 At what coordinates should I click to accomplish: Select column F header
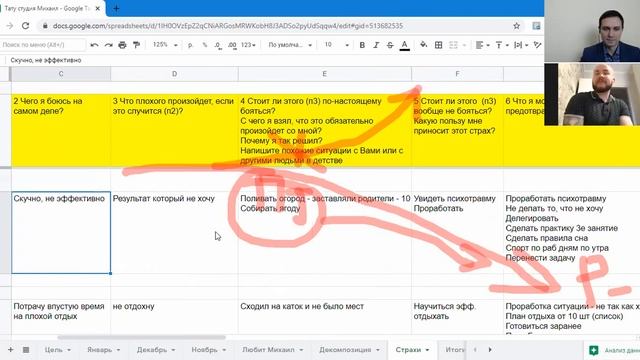click(457, 74)
